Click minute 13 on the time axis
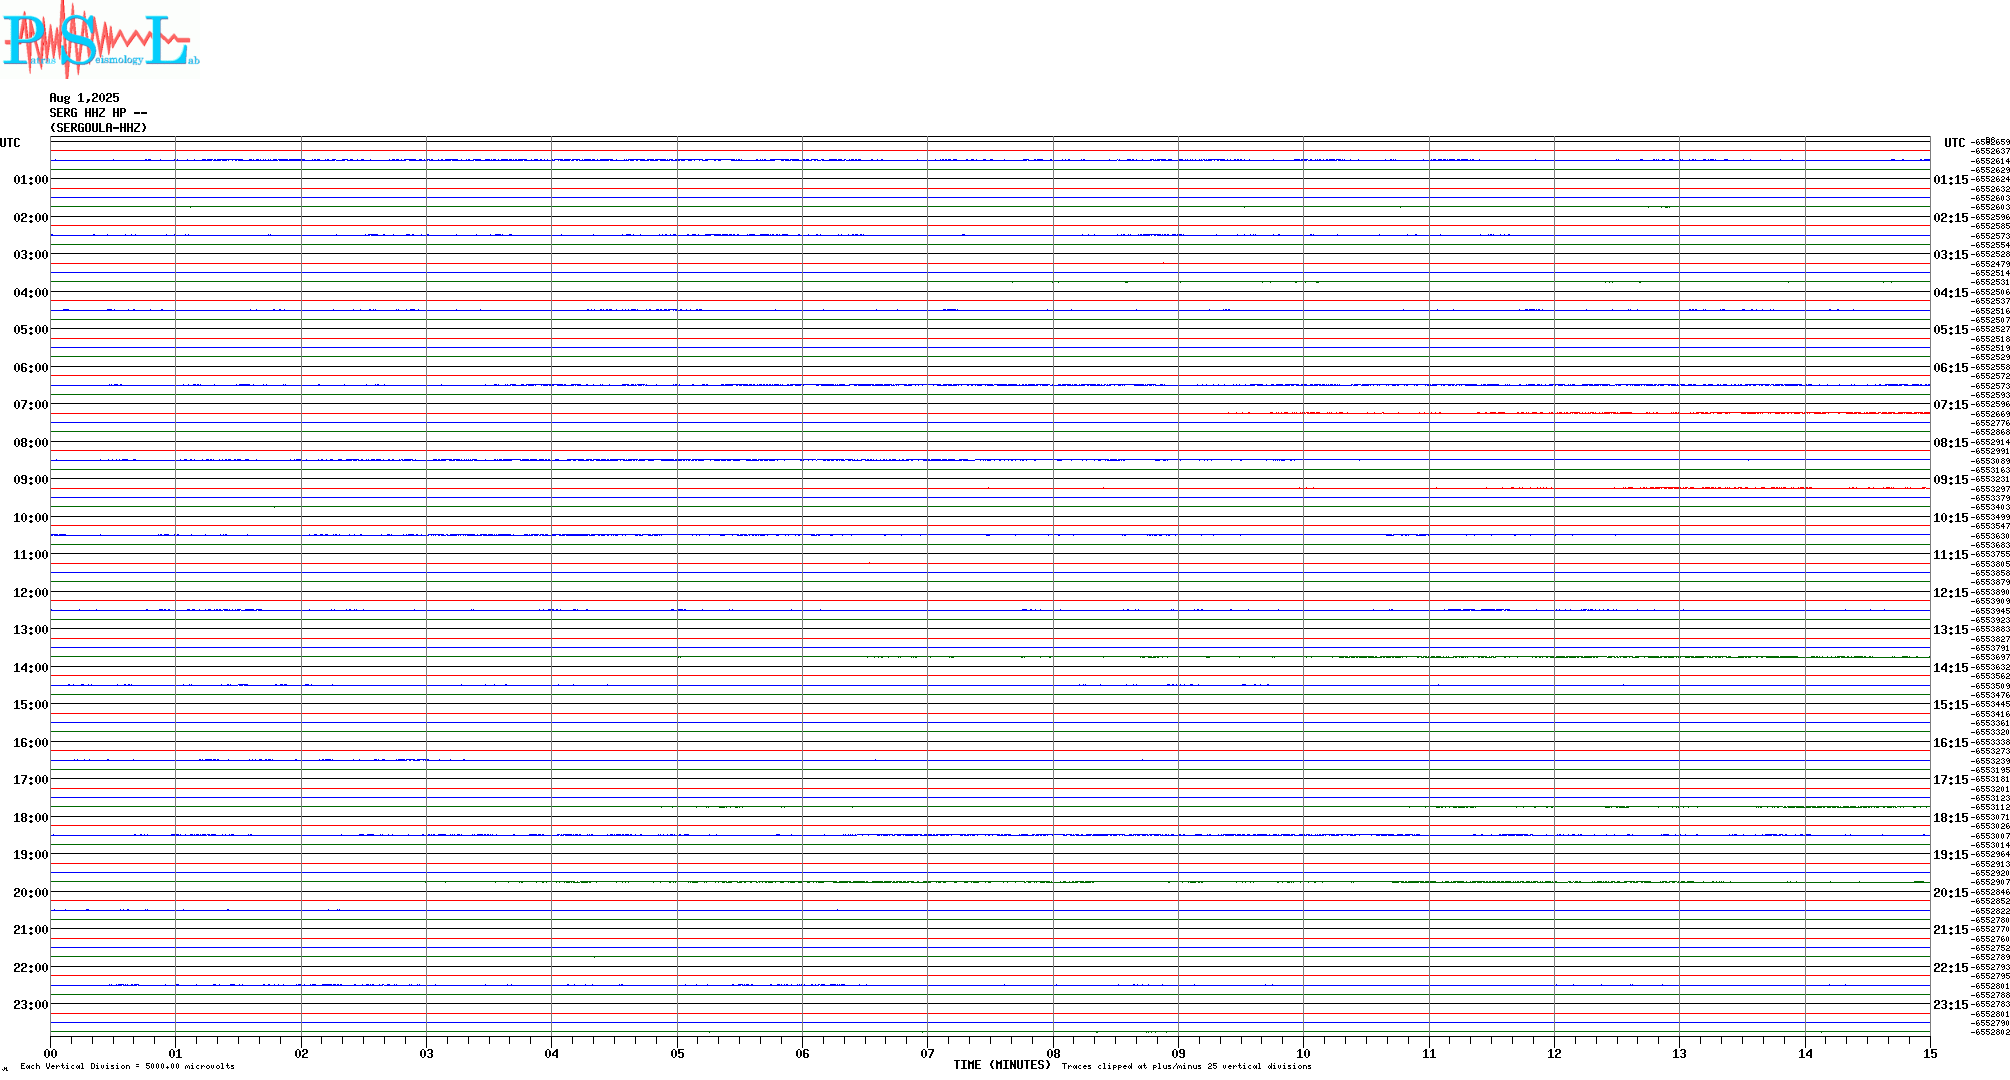The height and width of the screenshot is (1080, 2010). click(1679, 1053)
